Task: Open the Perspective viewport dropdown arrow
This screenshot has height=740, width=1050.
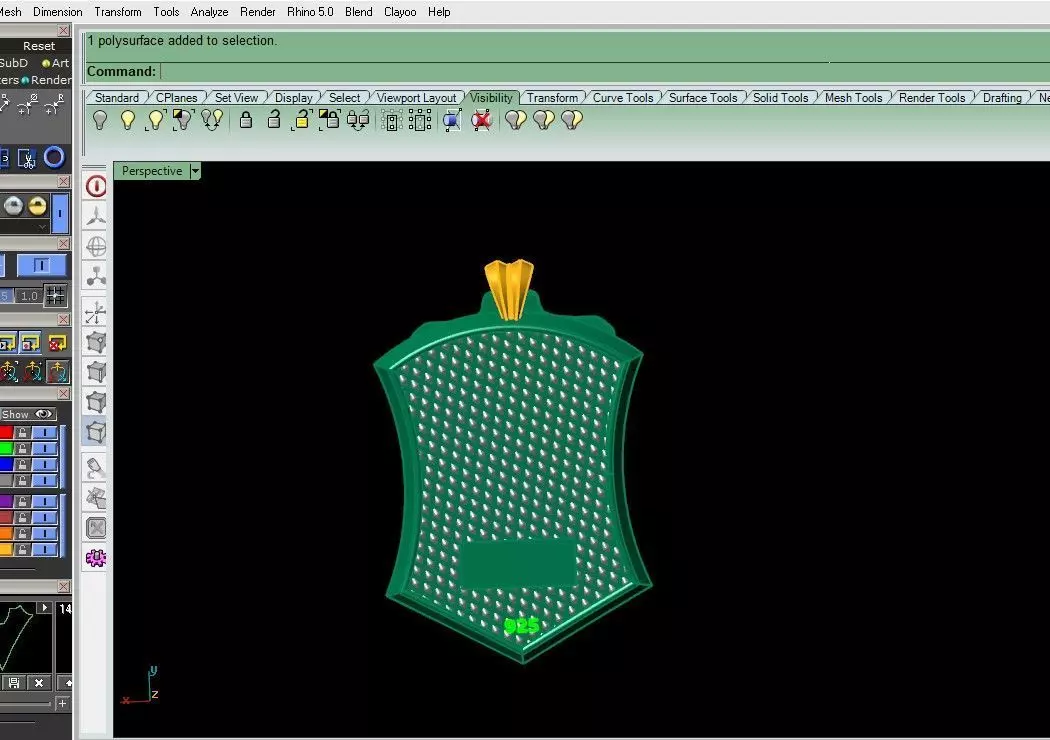Action: click(x=195, y=171)
